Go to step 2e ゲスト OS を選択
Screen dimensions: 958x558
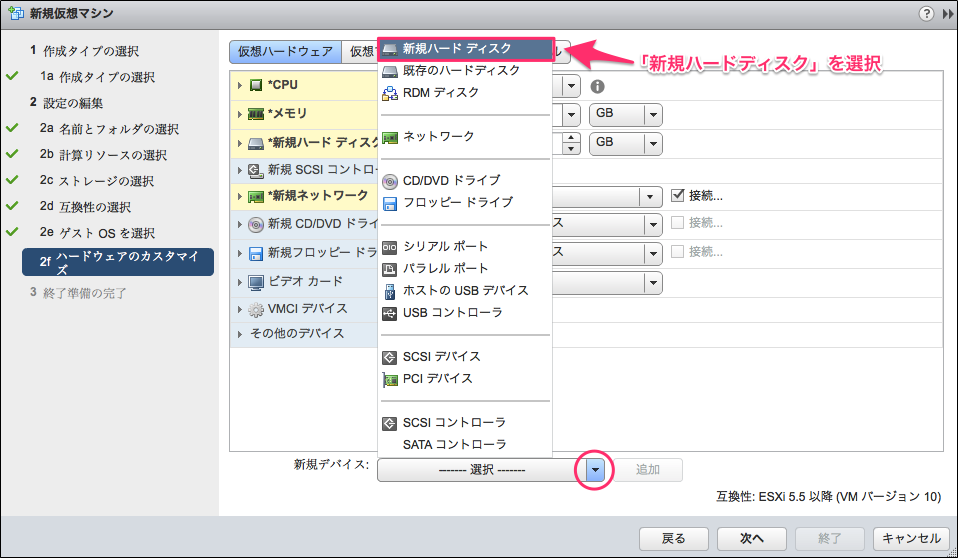click(x=97, y=233)
